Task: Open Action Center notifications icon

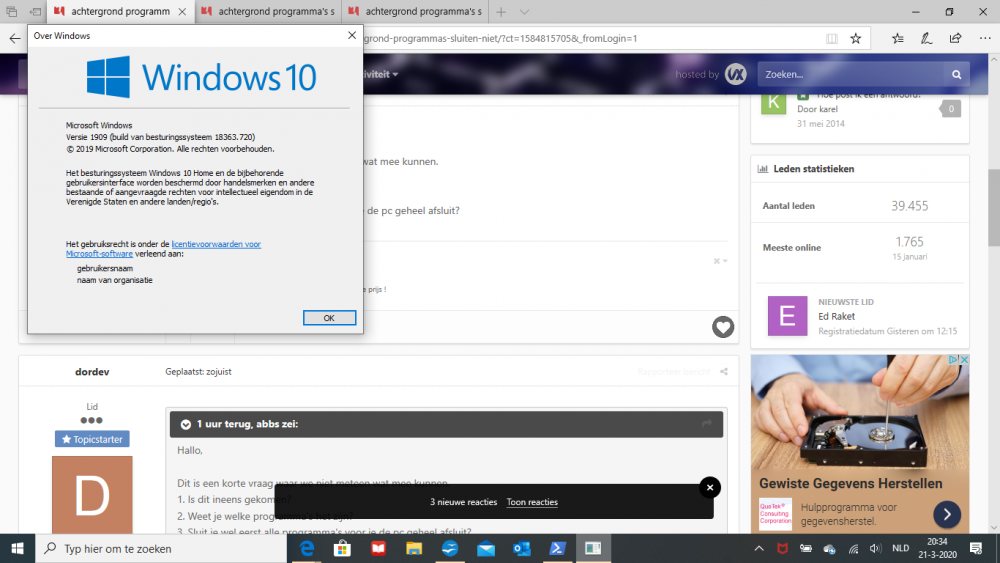Action: pyautogui.click(x=976, y=548)
